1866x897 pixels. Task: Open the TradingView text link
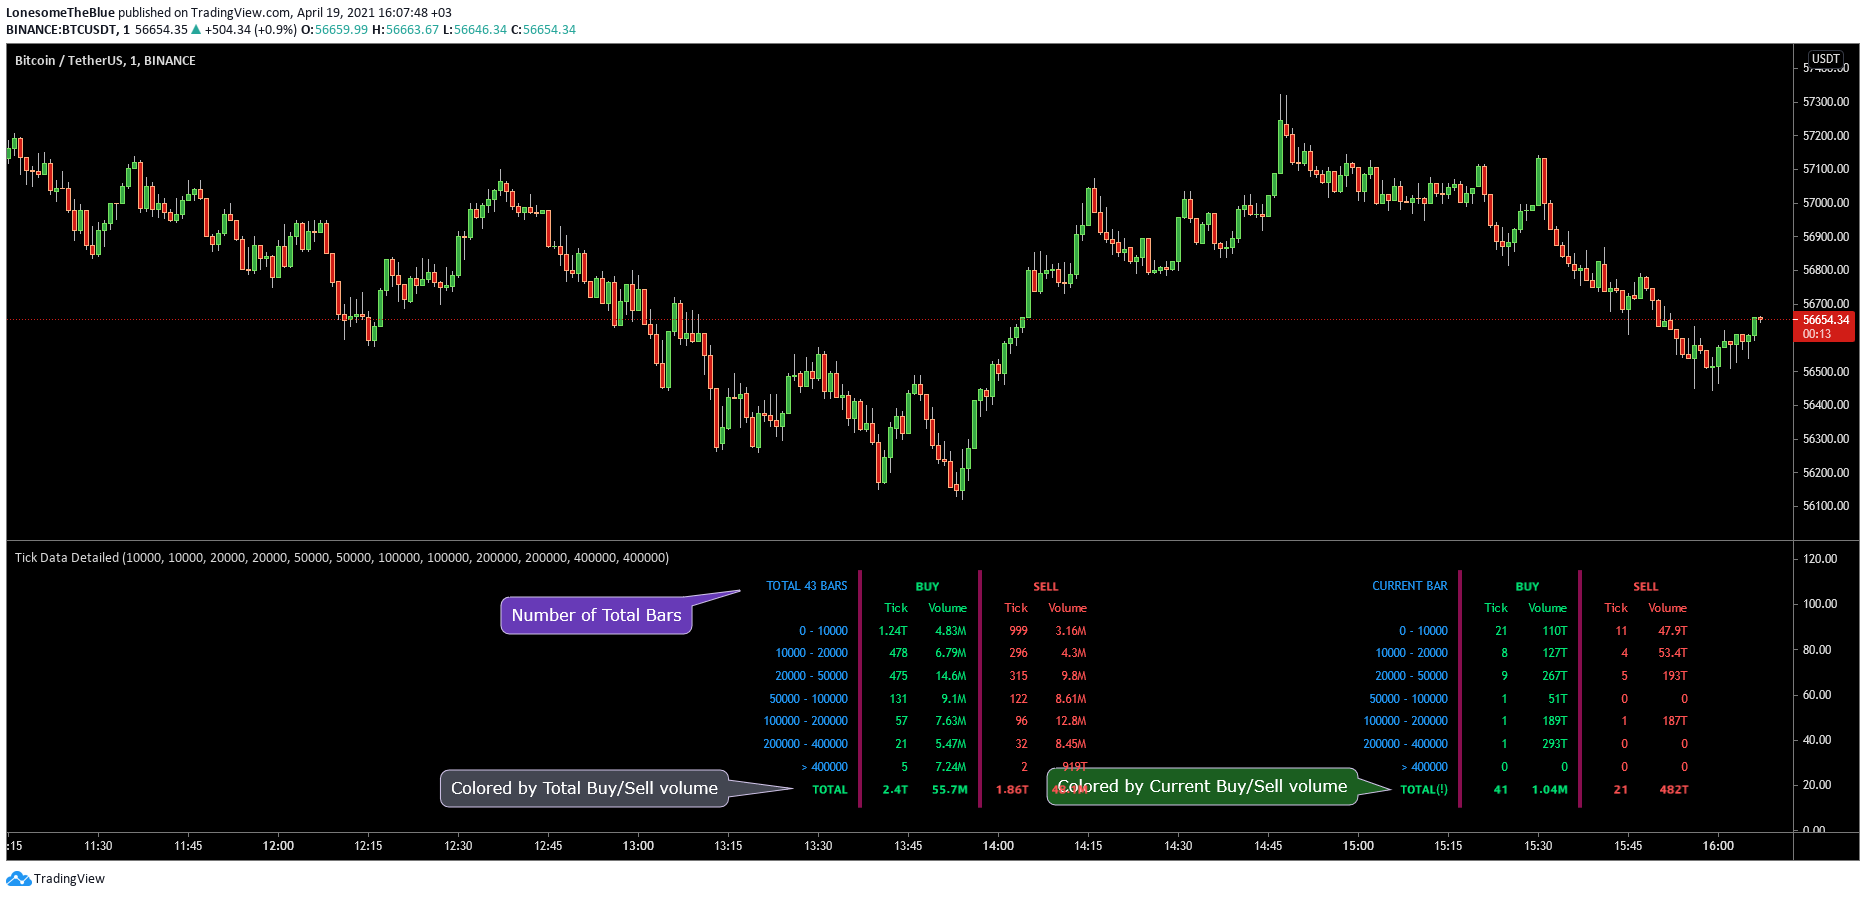pos(69,879)
